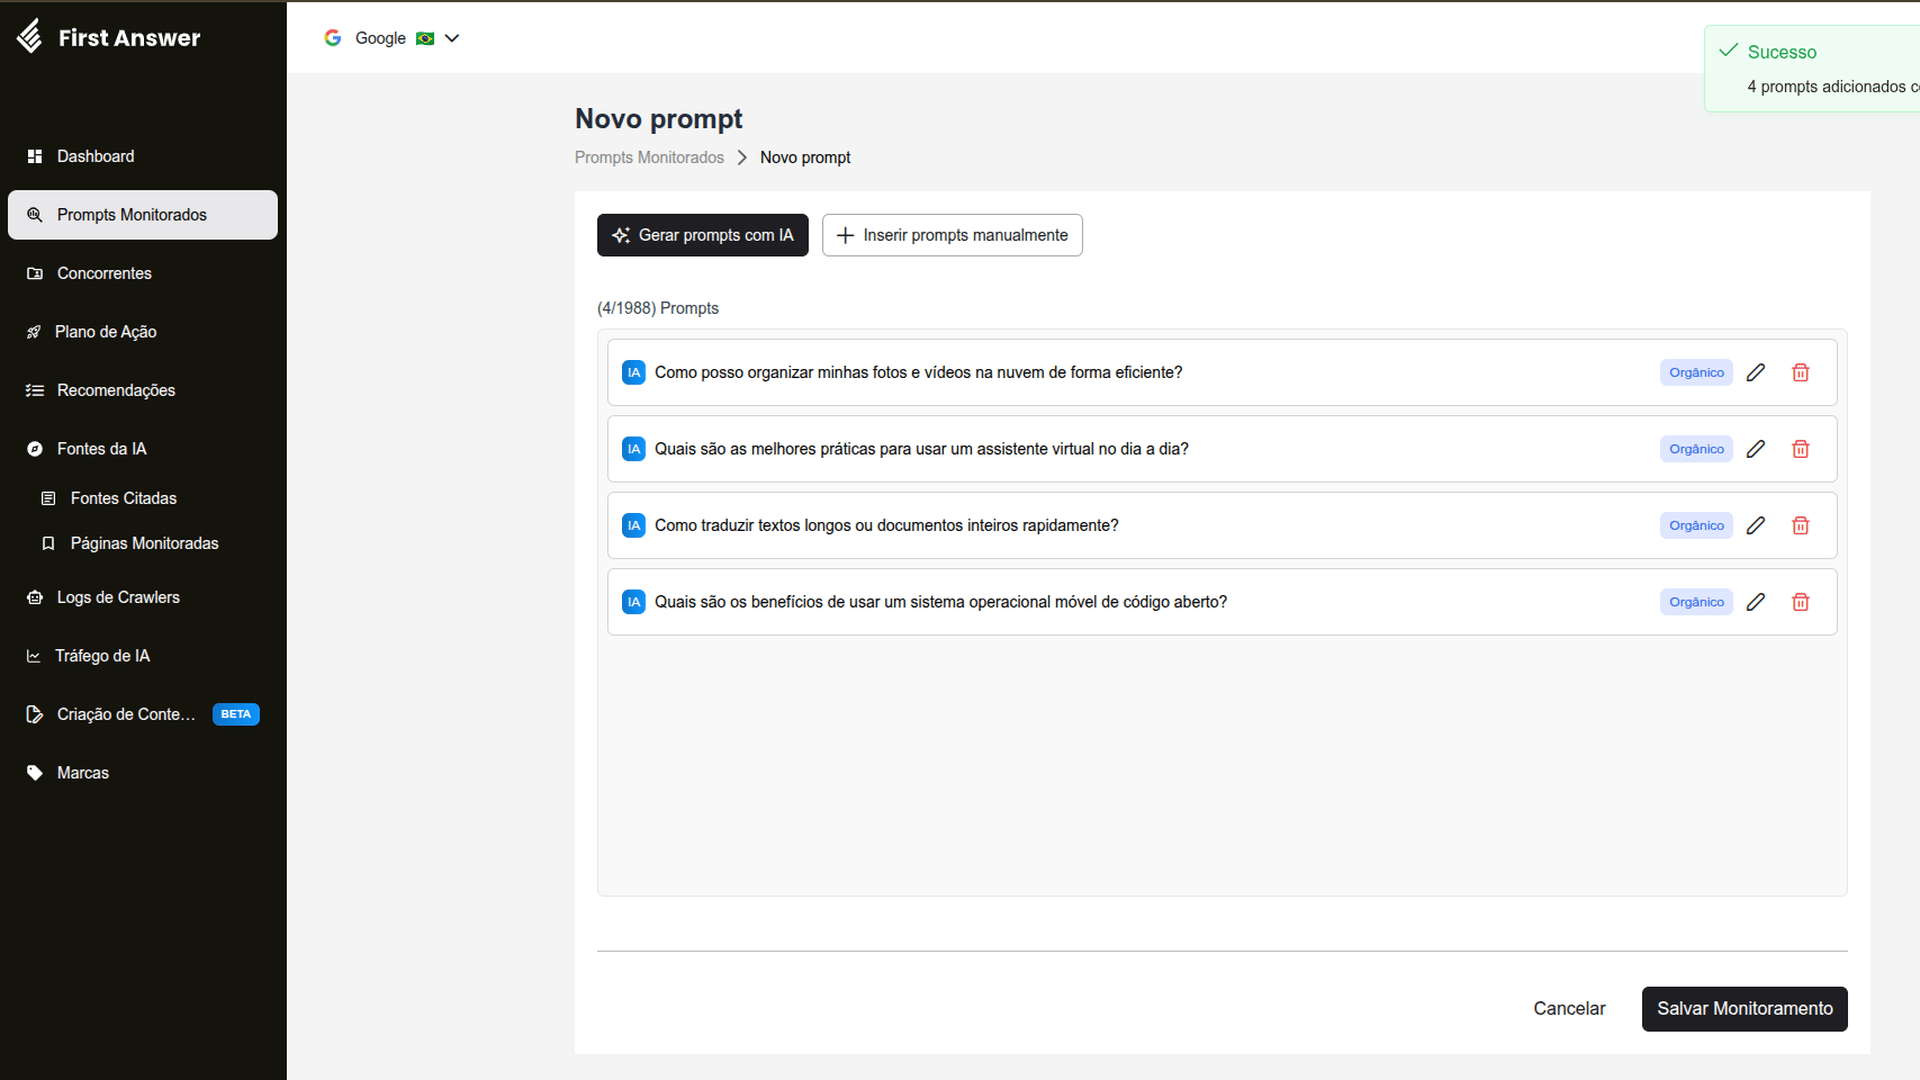Open Plano de Ação page

[142, 332]
